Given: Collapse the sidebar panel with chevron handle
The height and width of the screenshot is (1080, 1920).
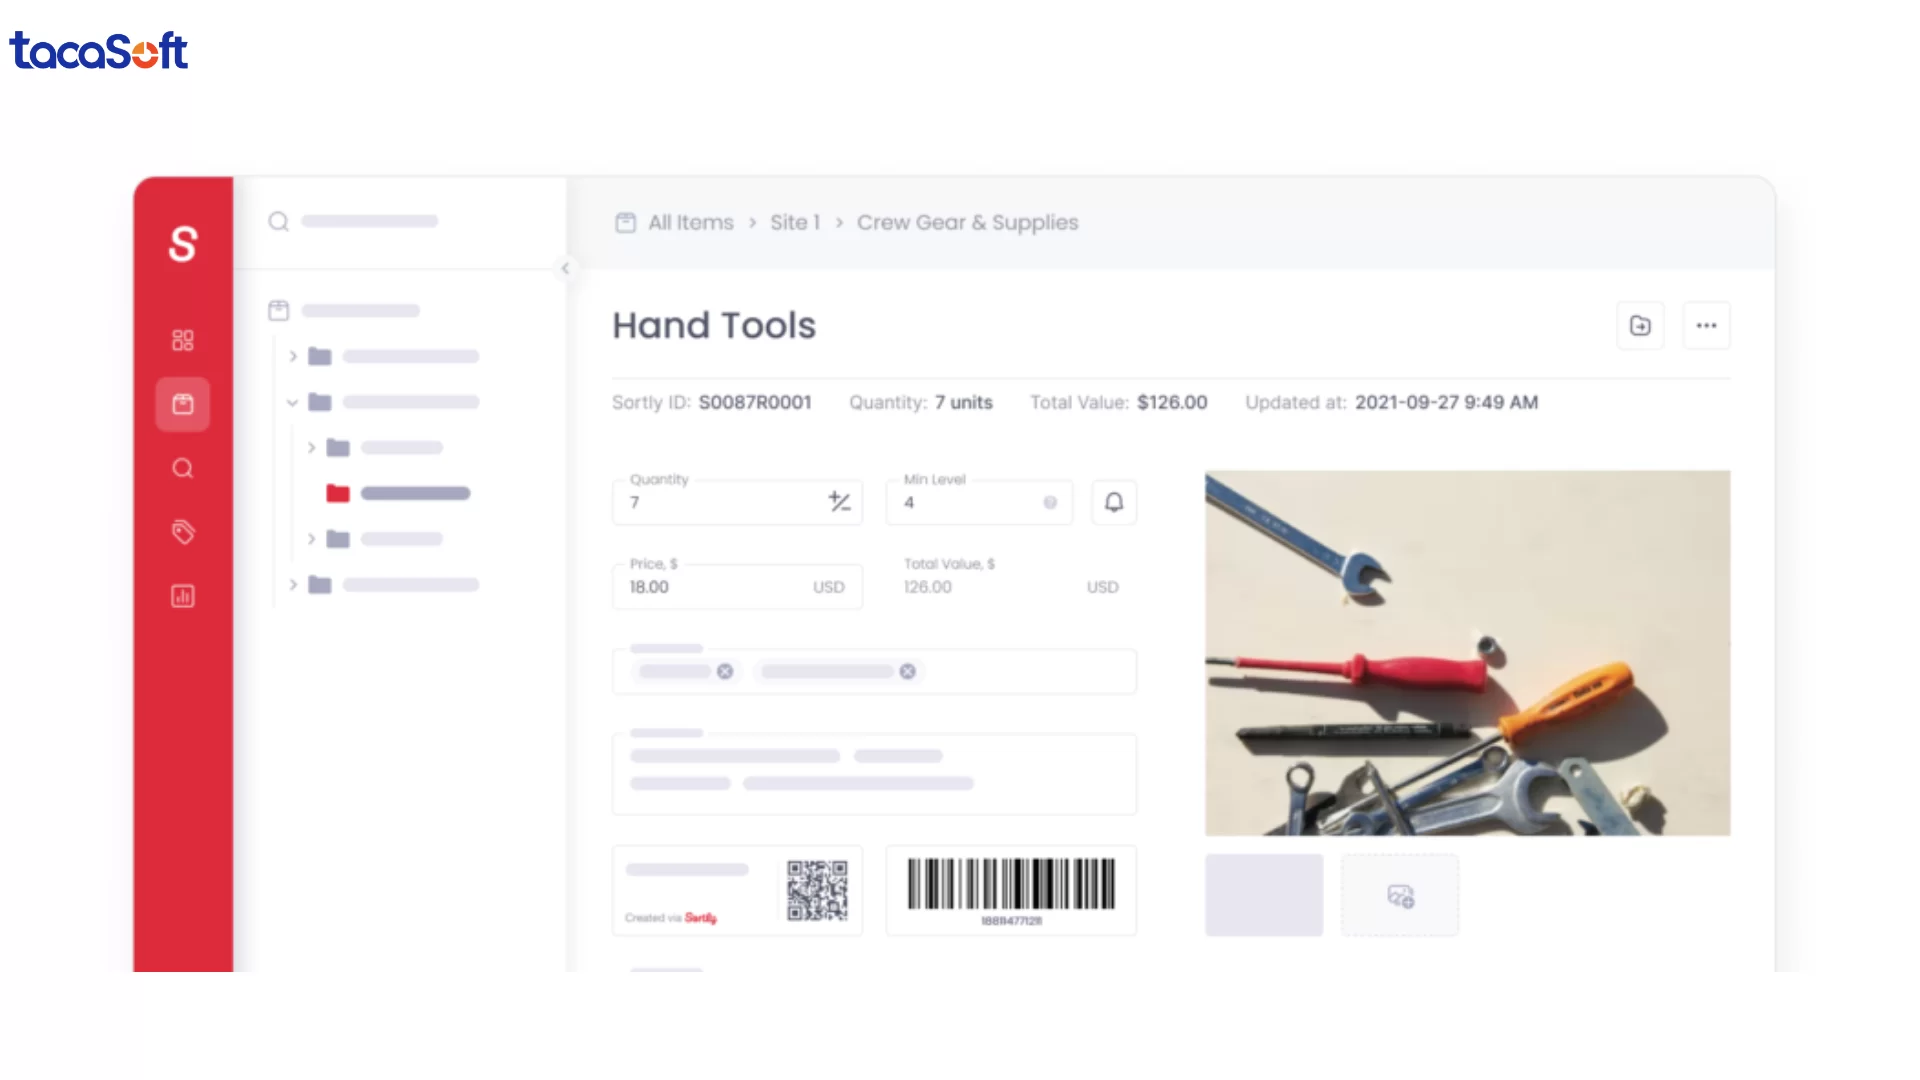Looking at the screenshot, I should (565, 268).
